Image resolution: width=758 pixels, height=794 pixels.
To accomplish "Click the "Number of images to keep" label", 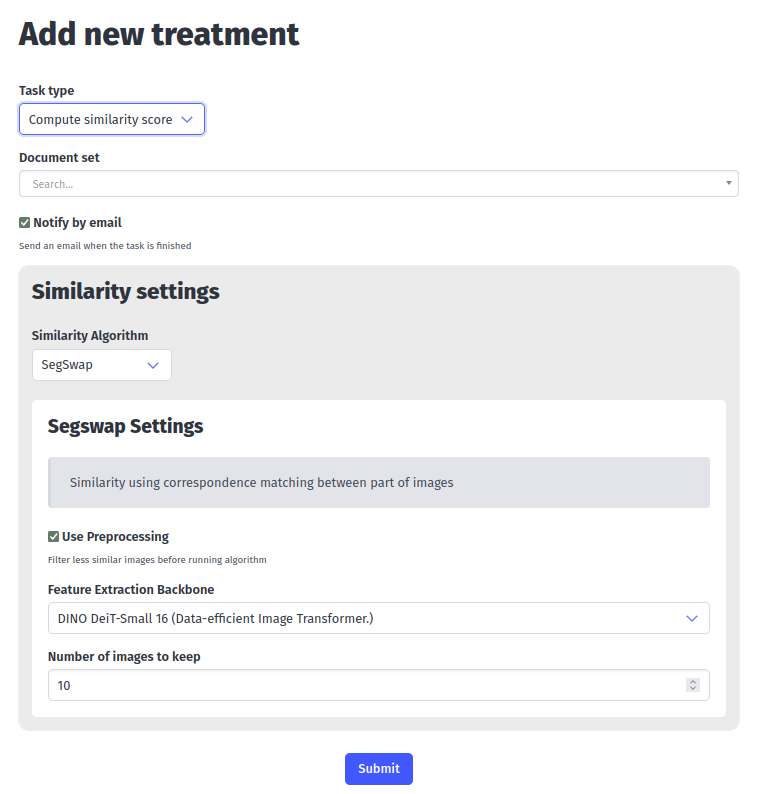I will click(x=124, y=657).
